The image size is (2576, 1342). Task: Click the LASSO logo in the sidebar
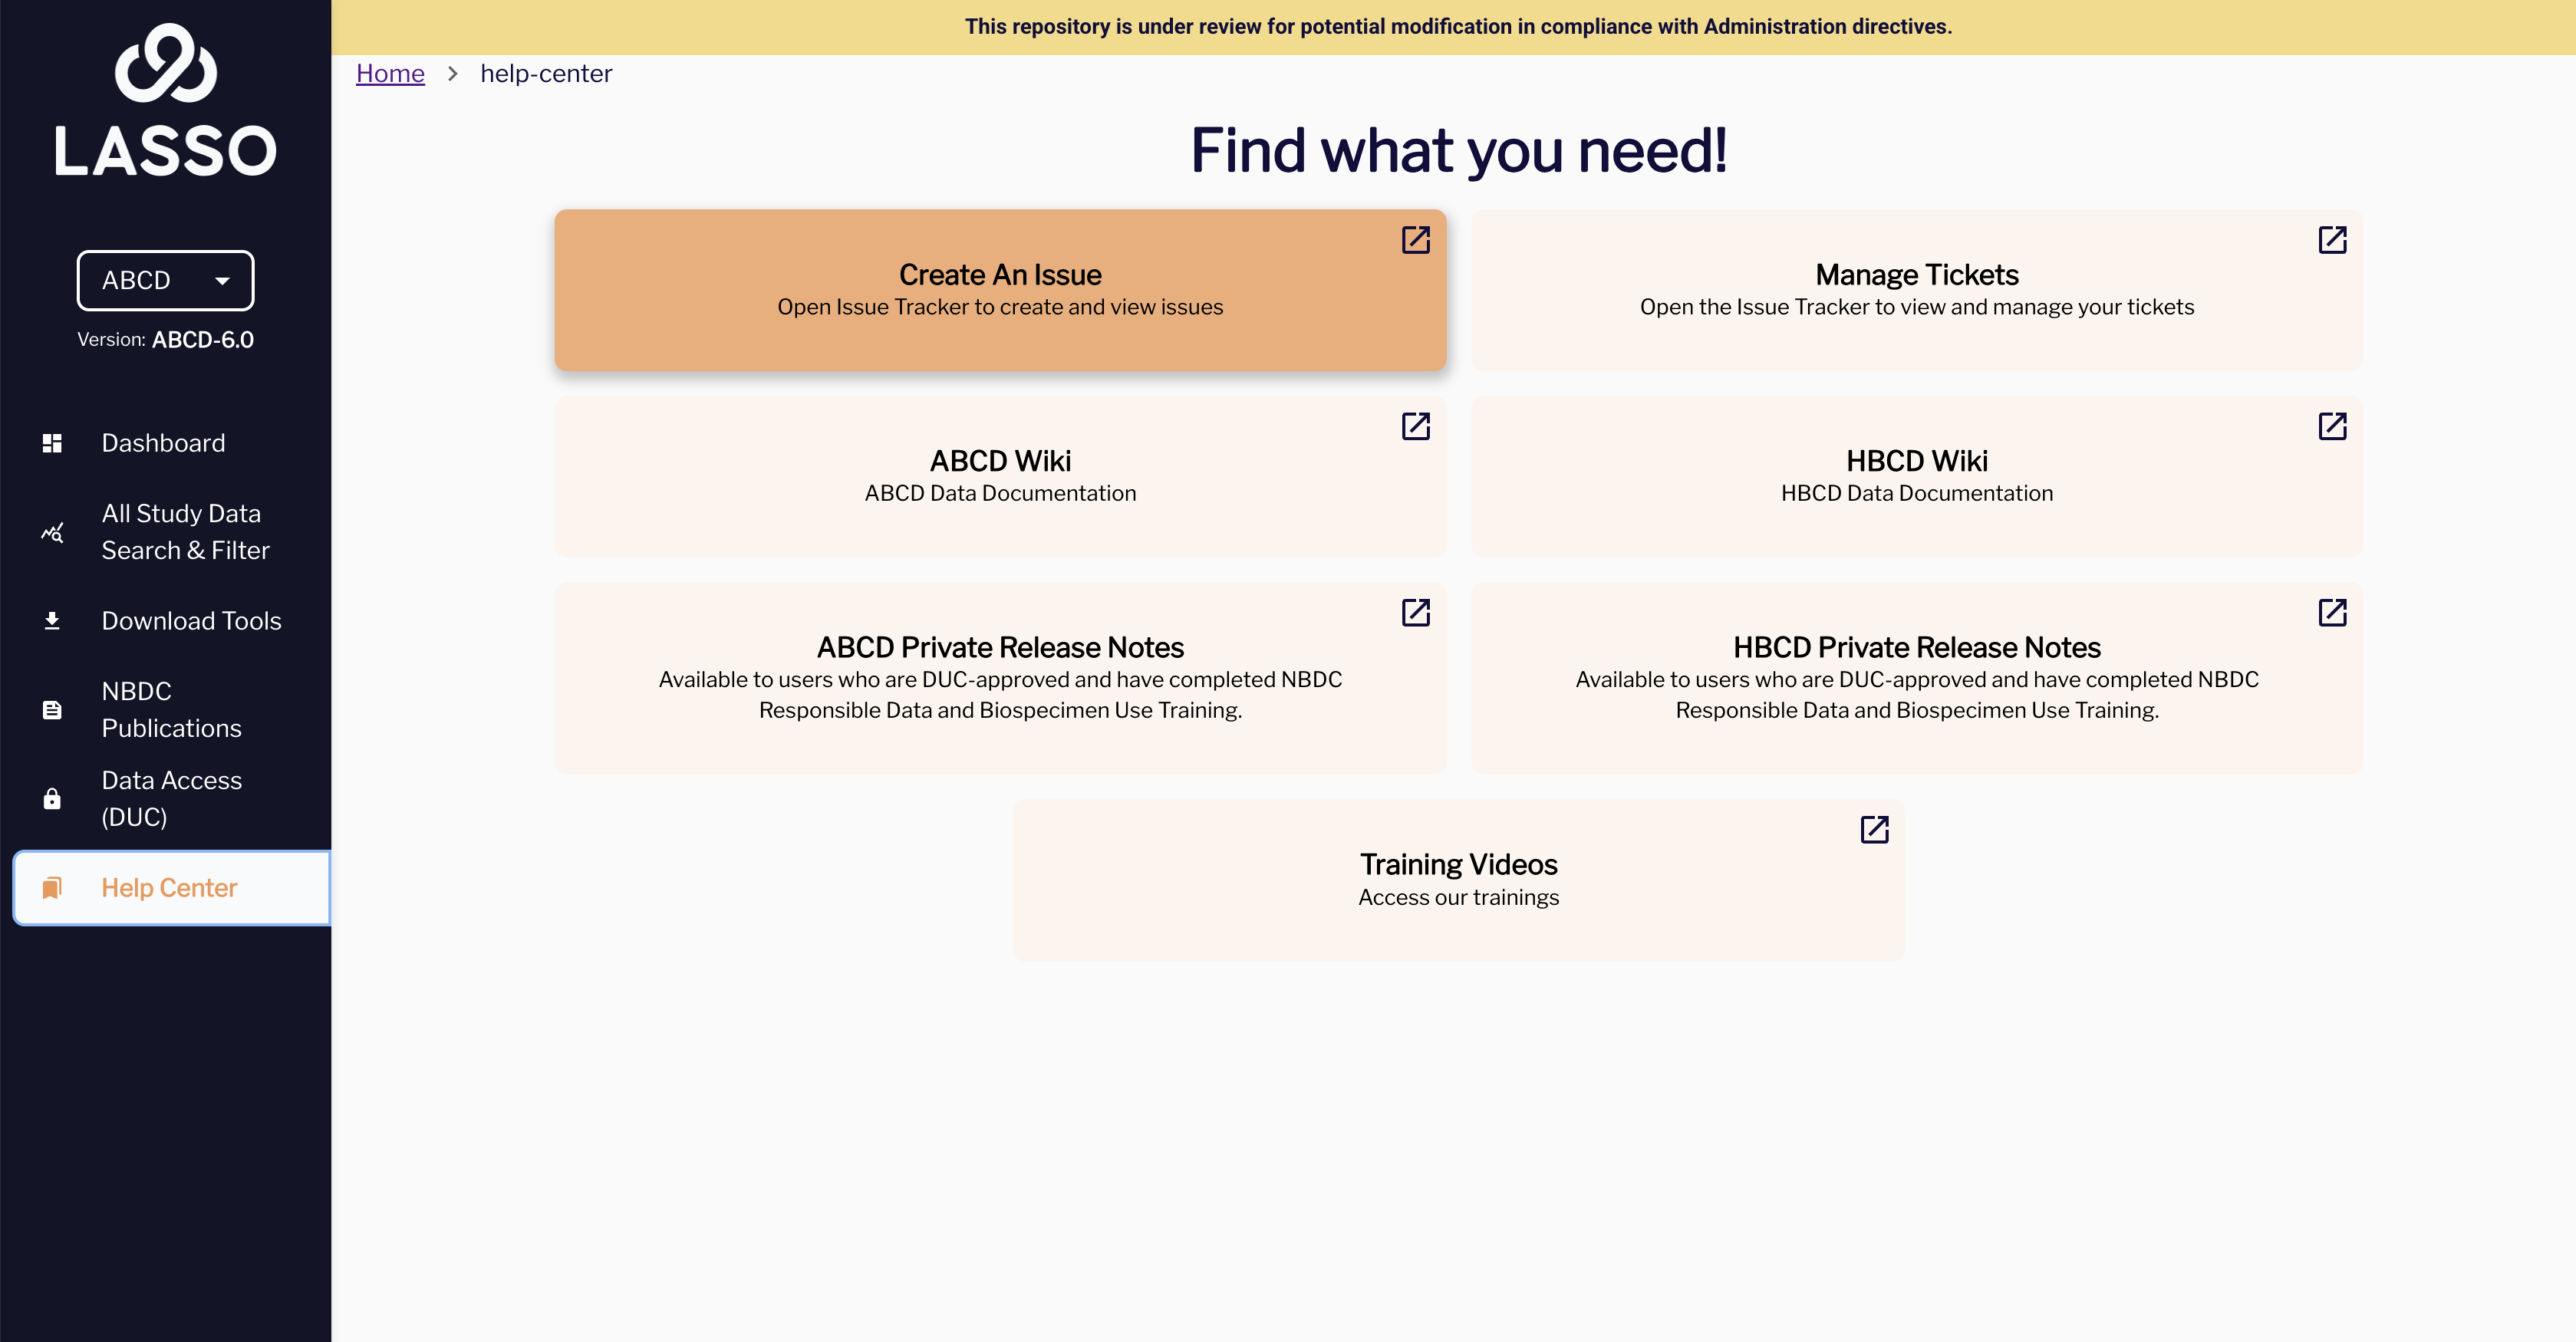coord(165,100)
